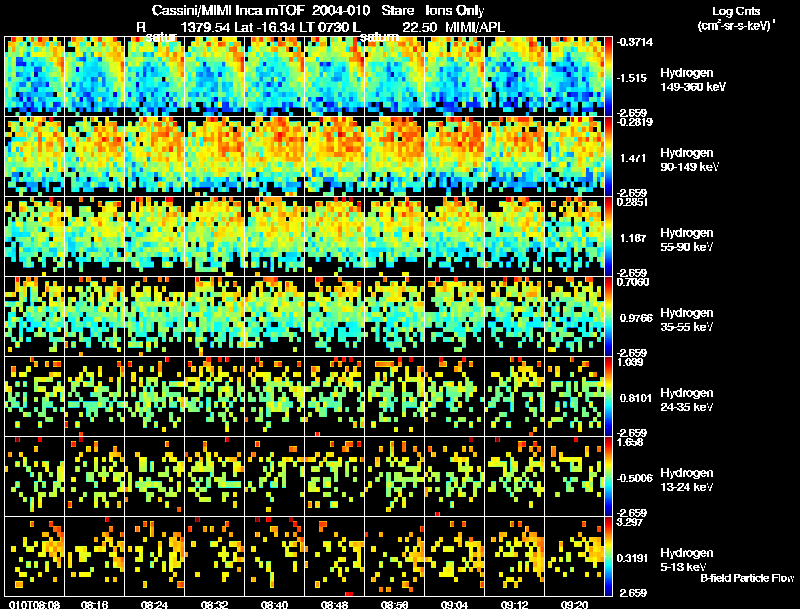Click the colorbar maximum value -0.3714
This screenshot has height=609, width=800.
pyautogui.click(x=634, y=42)
